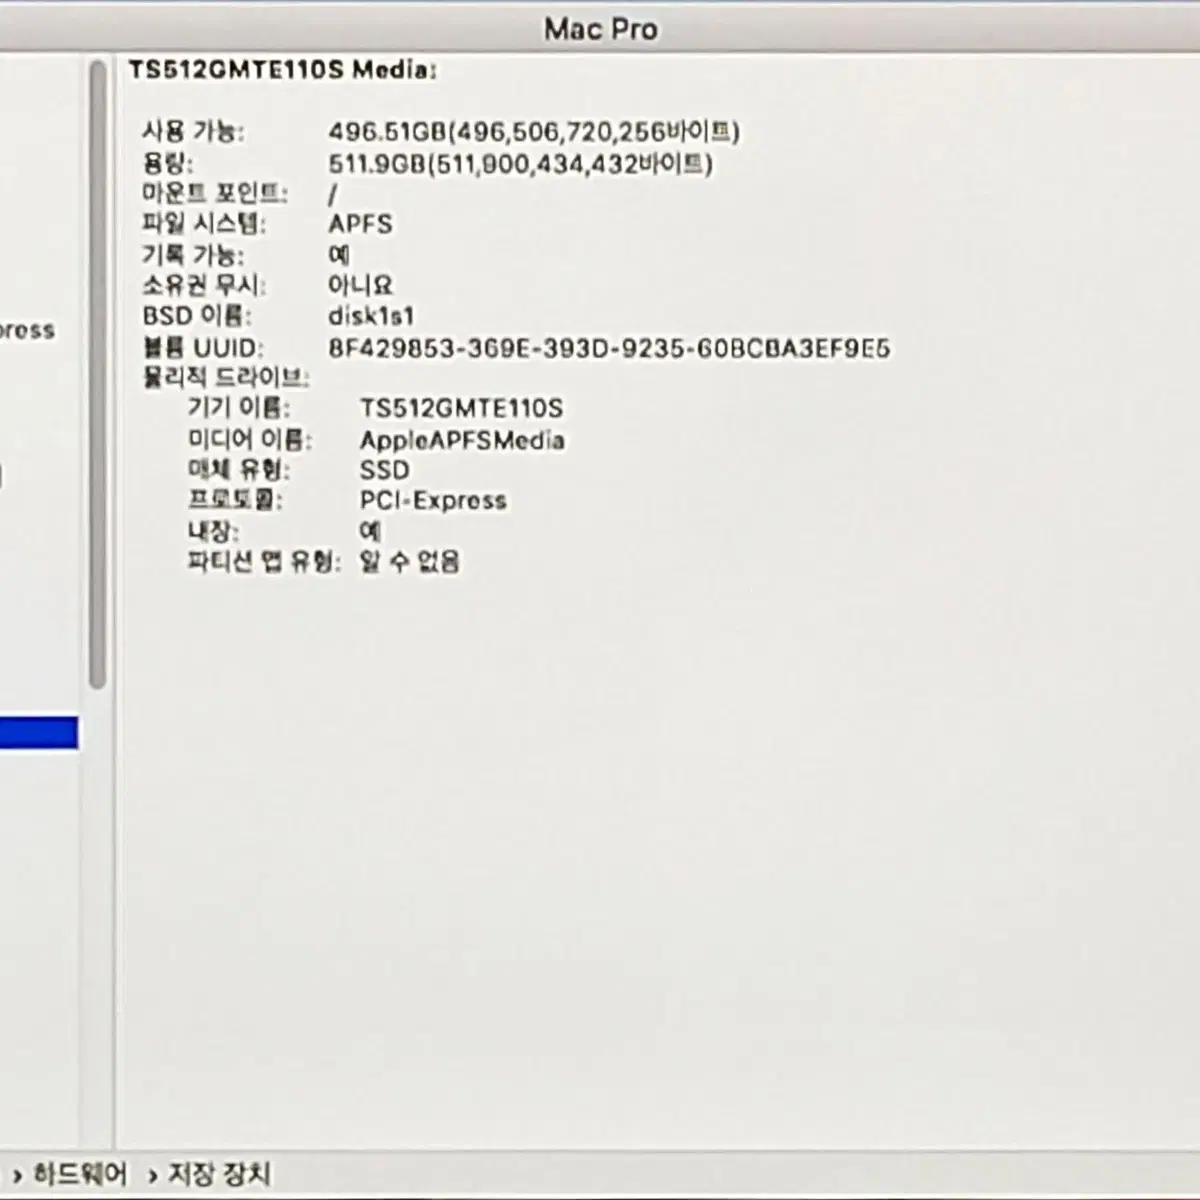
Task: Click the BSD name disk1s1
Action: click(x=371, y=316)
